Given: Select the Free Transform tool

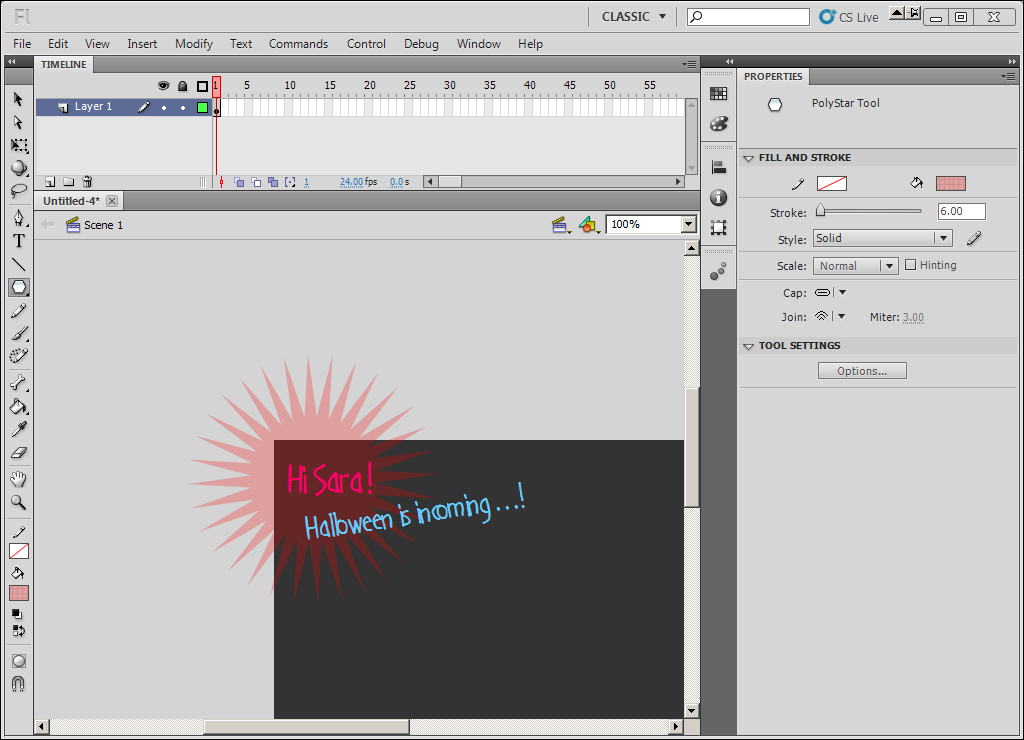Looking at the screenshot, I should 19,145.
